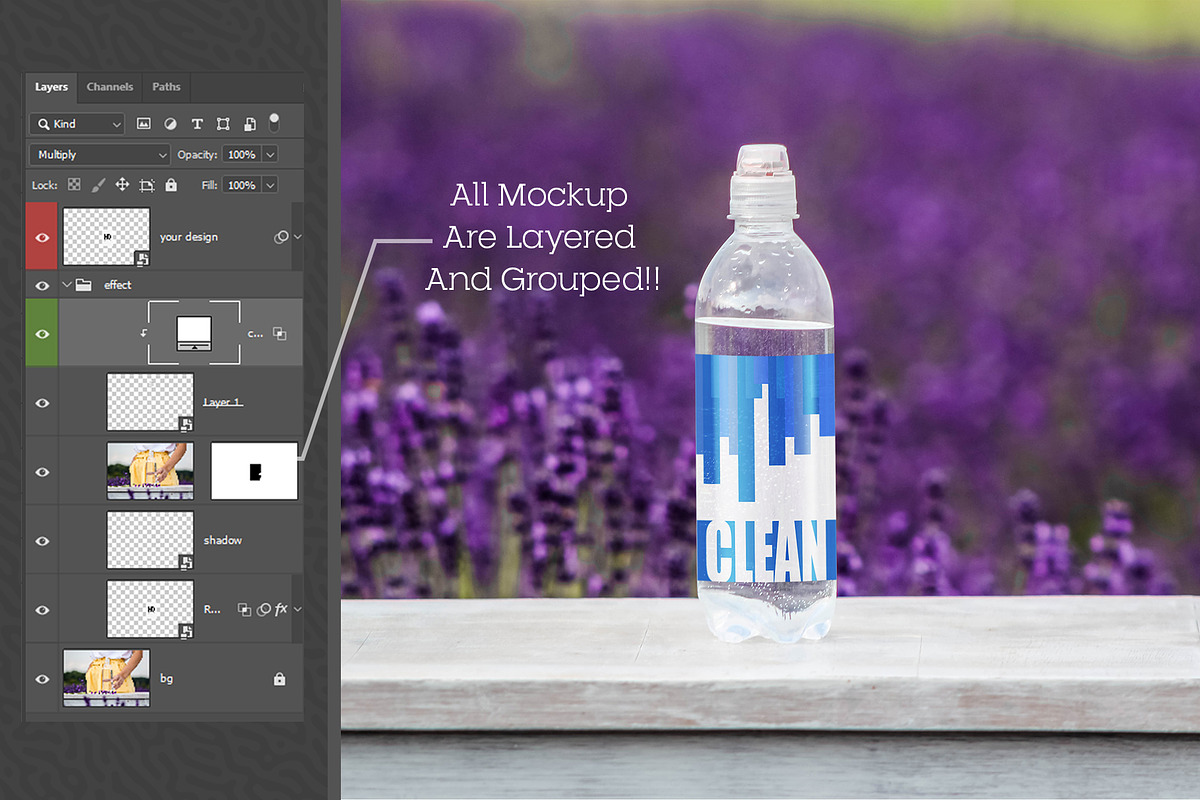Viewport: 1200px width, 800px height.
Task: Filter layers by smart object icon
Action: (x=249, y=124)
